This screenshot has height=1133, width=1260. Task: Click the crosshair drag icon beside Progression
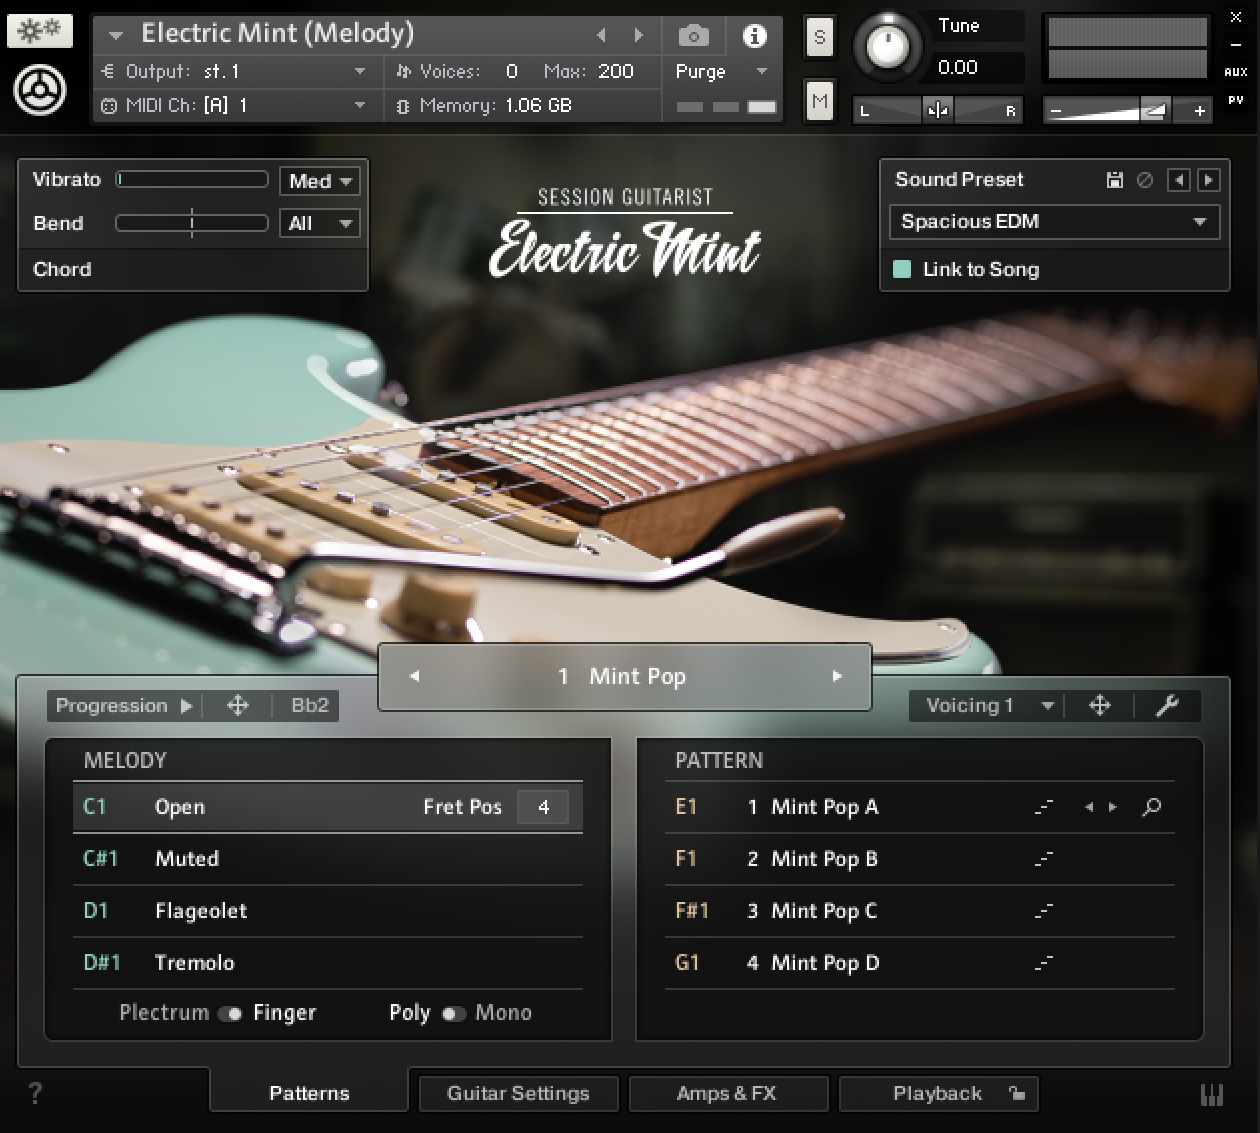(x=237, y=705)
